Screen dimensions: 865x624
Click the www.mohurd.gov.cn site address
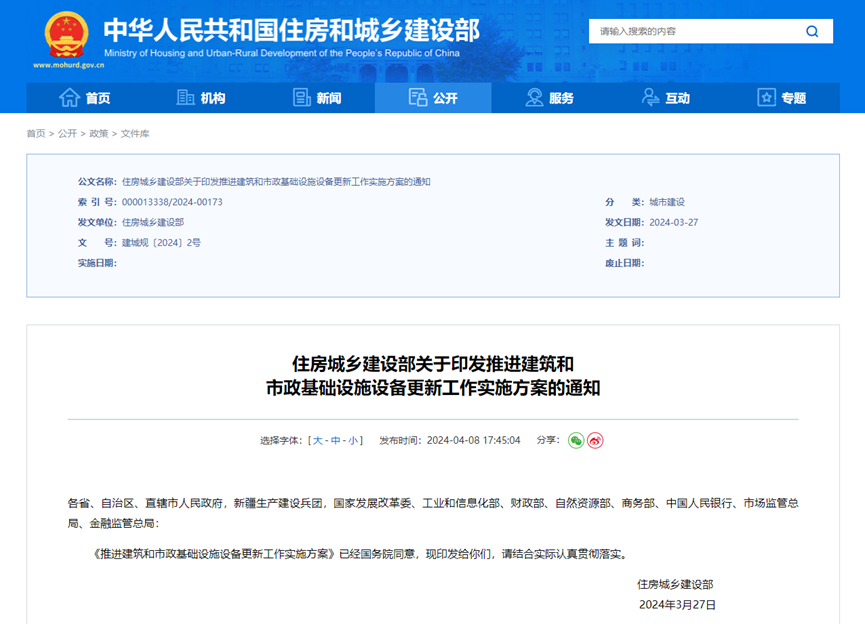[68, 65]
